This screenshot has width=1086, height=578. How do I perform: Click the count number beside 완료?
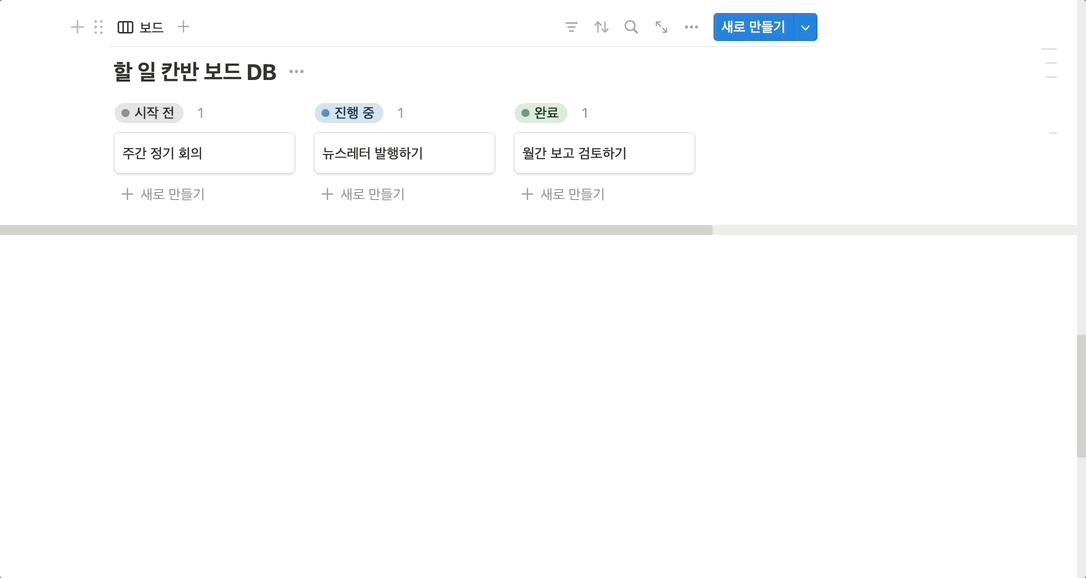pos(585,113)
